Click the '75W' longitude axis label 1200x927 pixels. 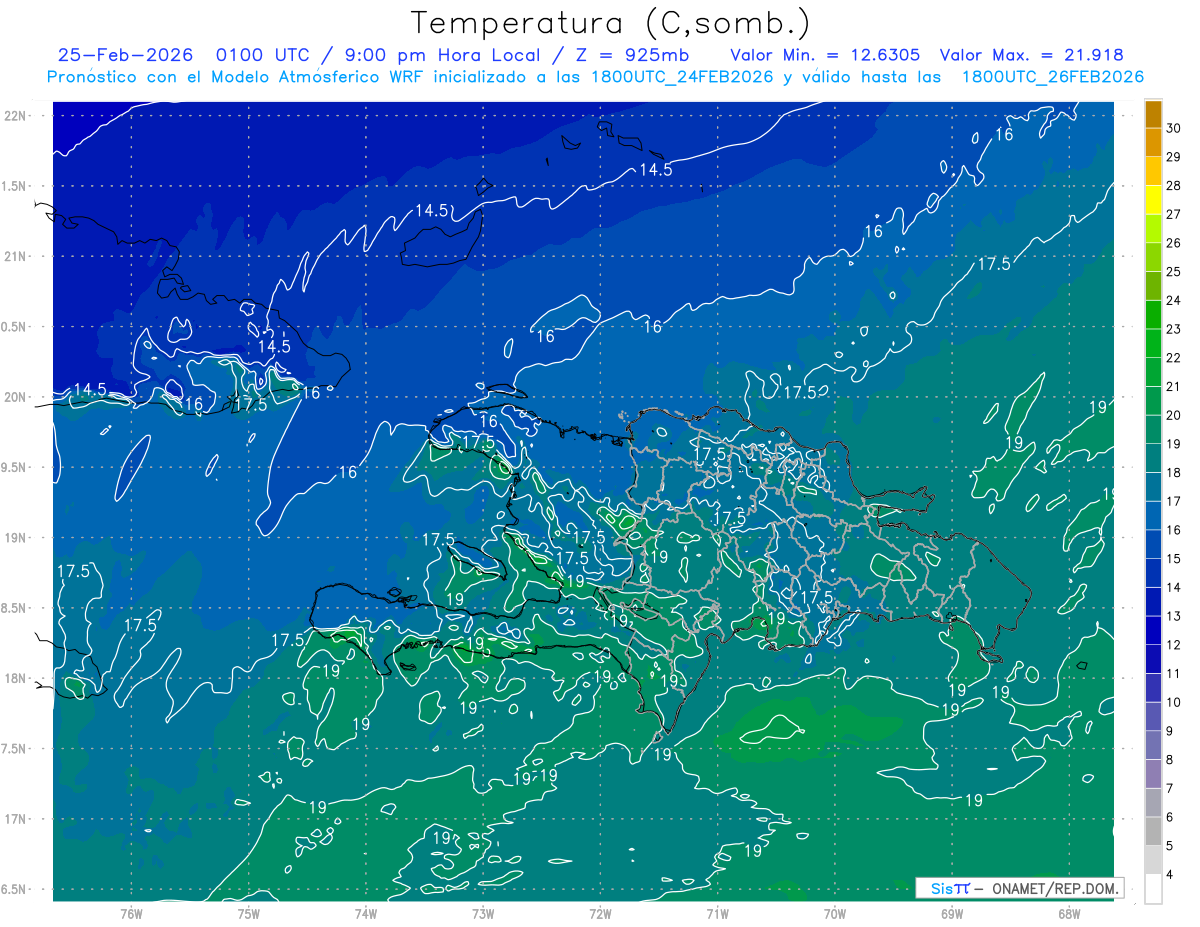click(x=248, y=914)
